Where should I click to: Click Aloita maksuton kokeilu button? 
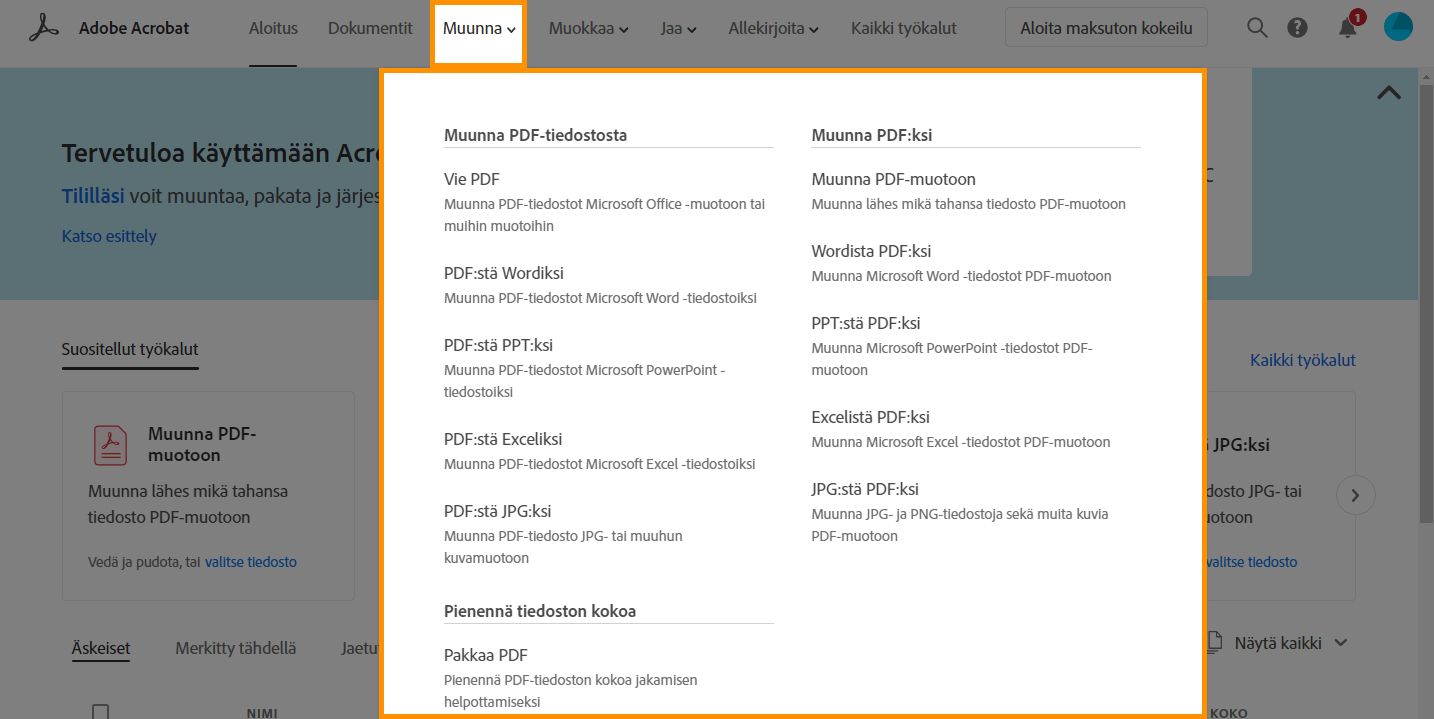point(1106,28)
